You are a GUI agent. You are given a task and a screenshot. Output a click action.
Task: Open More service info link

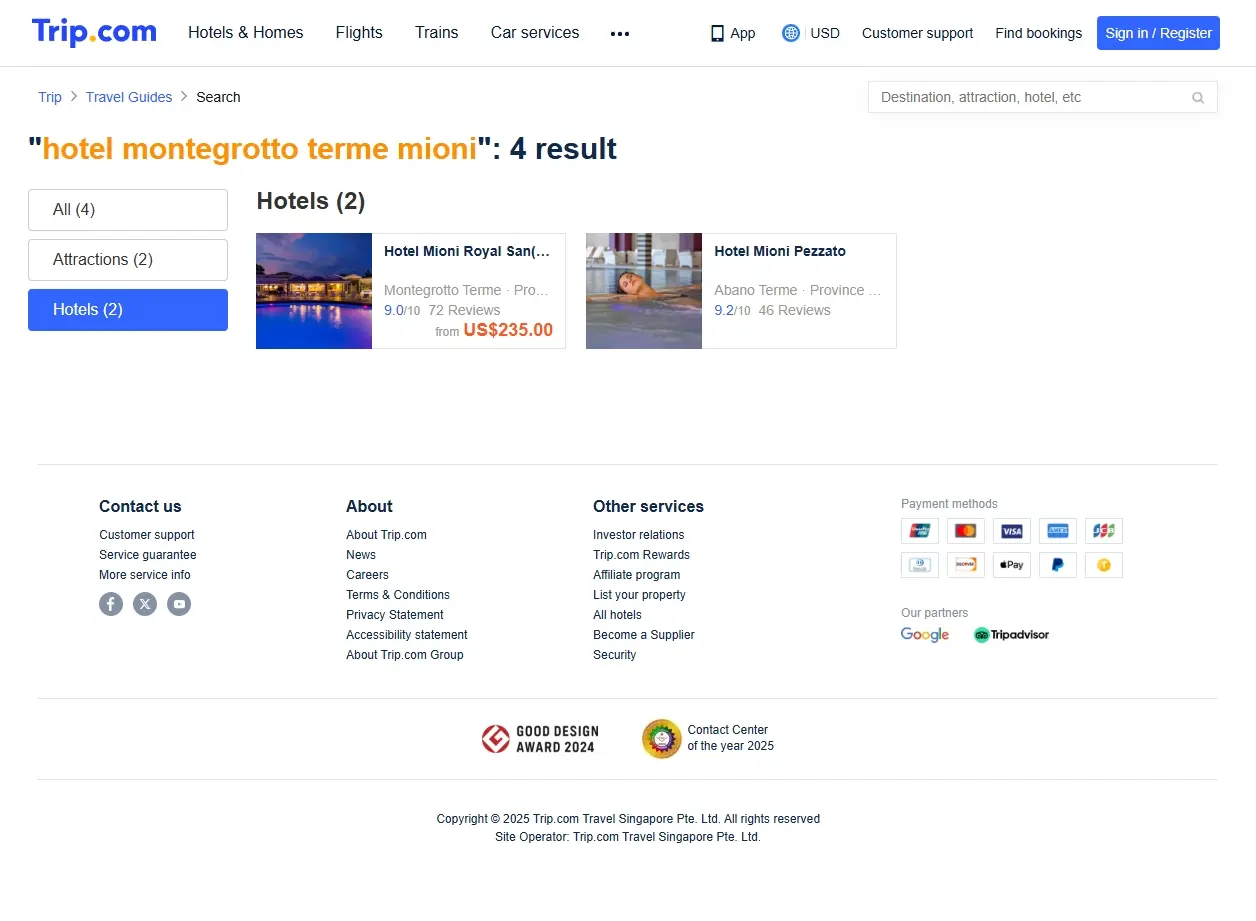pos(145,575)
